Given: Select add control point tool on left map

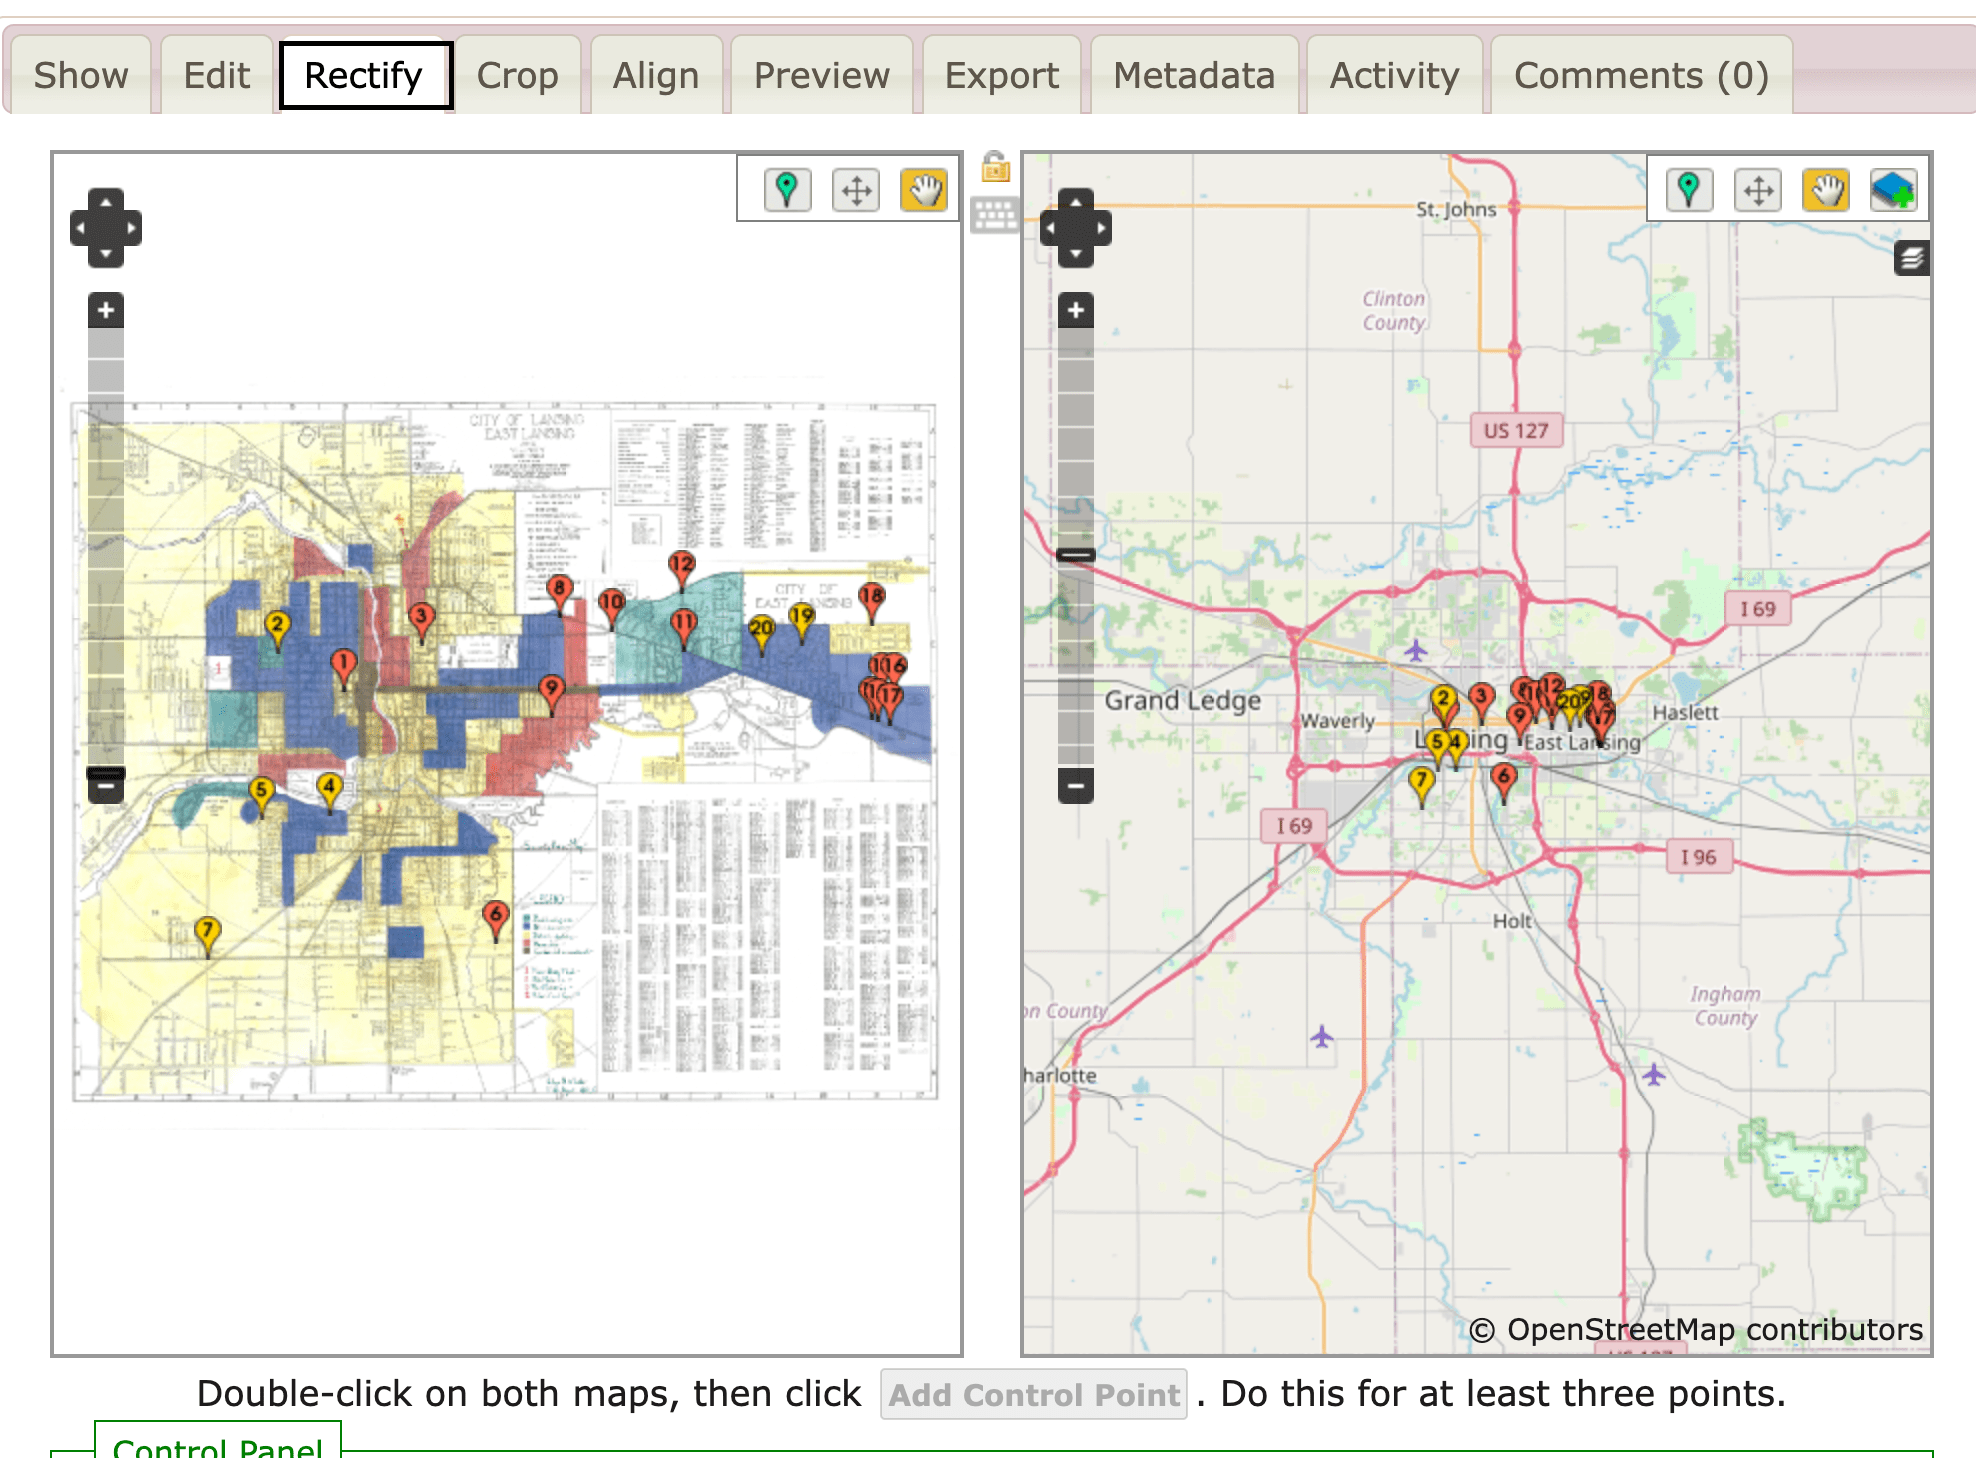Looking at the screenshot, I should pyautogui.click(x=787, y=189).
